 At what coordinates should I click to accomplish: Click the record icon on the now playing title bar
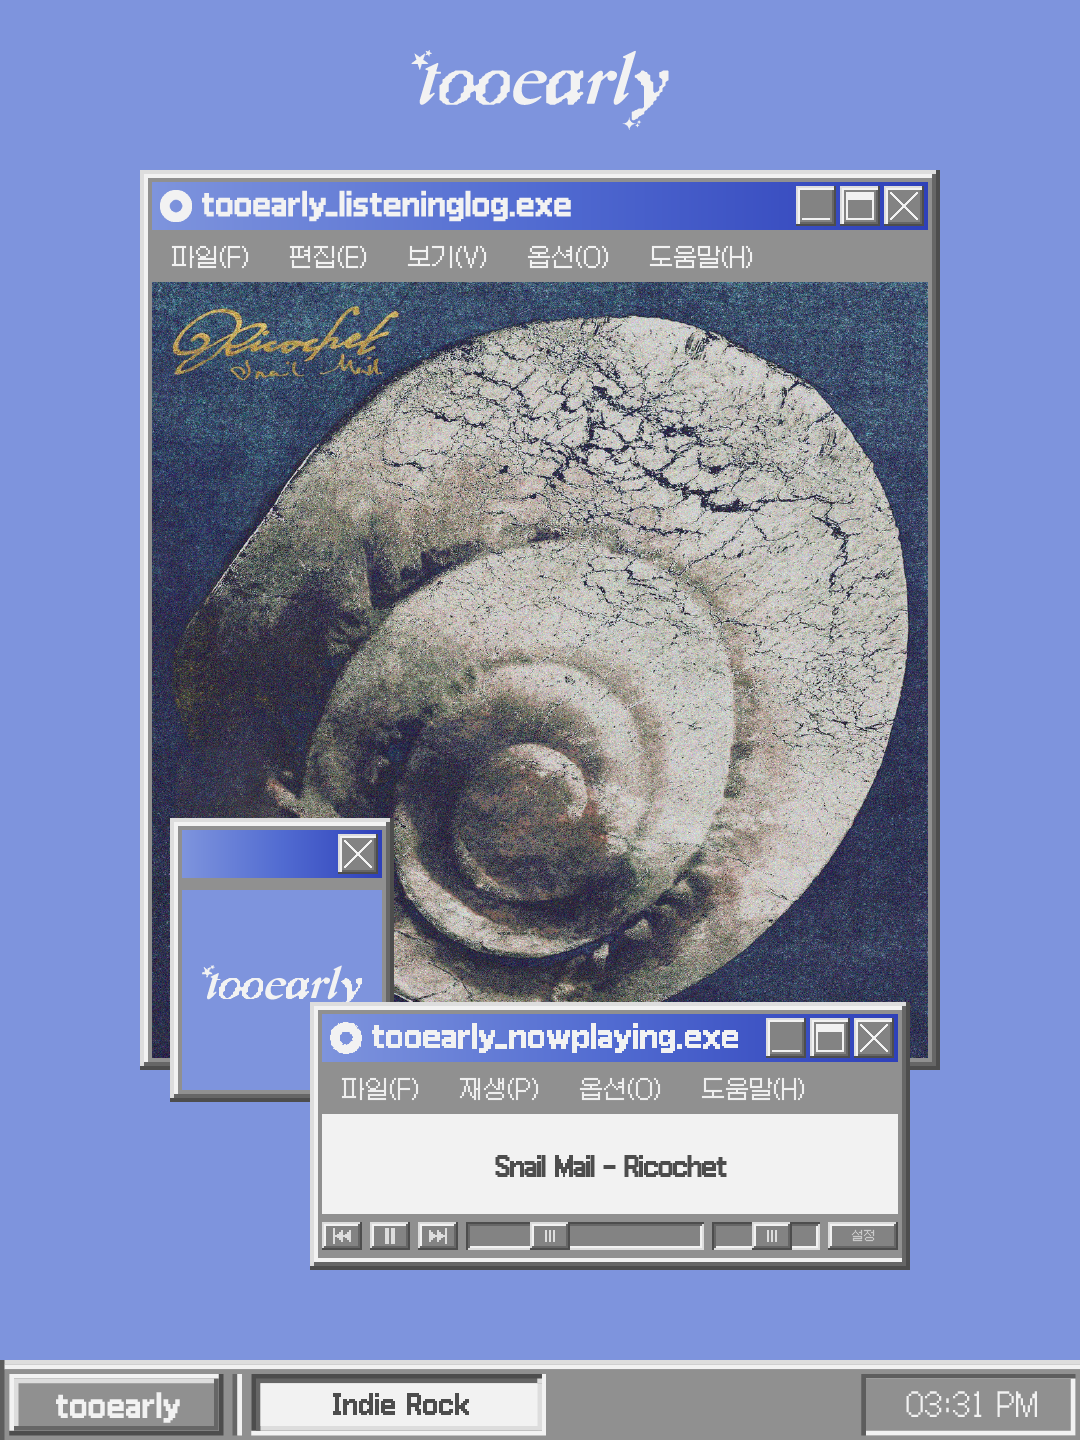tap(346, 1038)
